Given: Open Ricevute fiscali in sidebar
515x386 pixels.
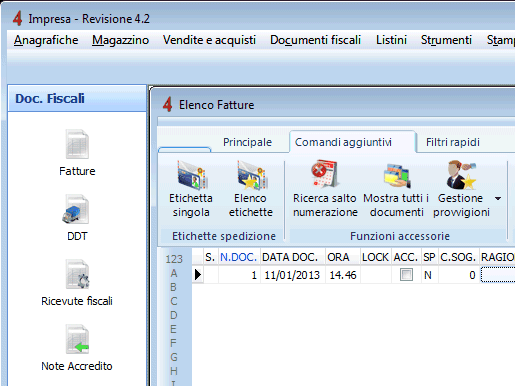Looking at the screenshot, I should (77, 283).
